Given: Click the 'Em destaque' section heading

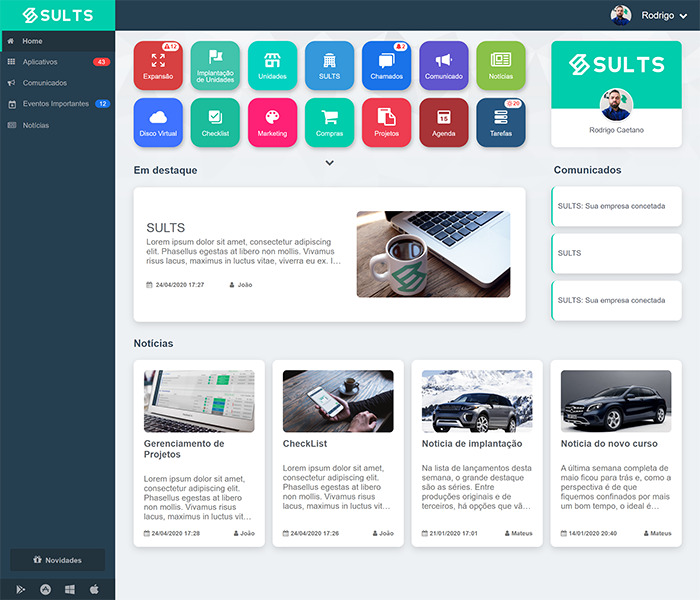Looking at the screenshot, I should [165, 170].
